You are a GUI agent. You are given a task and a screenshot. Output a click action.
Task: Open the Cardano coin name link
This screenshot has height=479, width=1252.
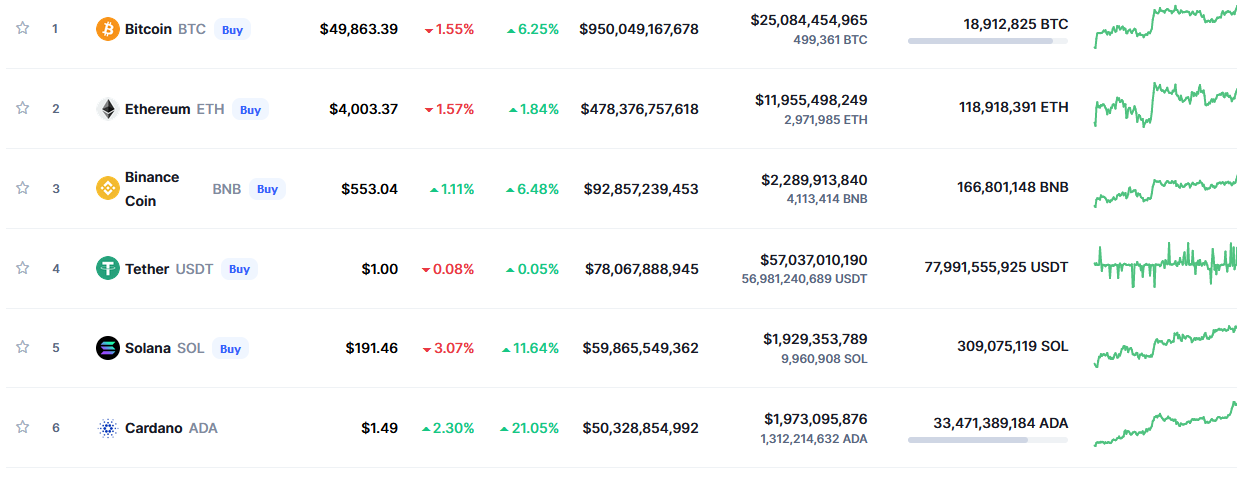click(153, 428)
